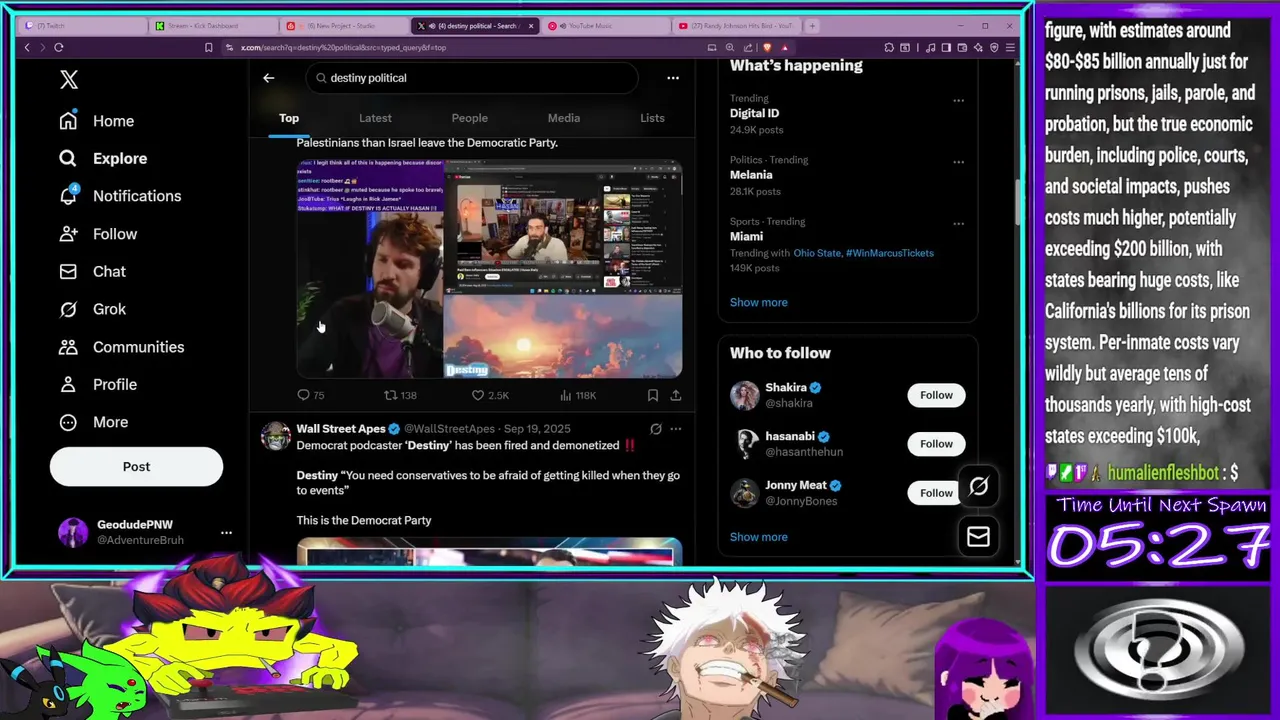Open the floating Grok button
The height and width of the screenshot is (720, 1280).
click(978, 487)
